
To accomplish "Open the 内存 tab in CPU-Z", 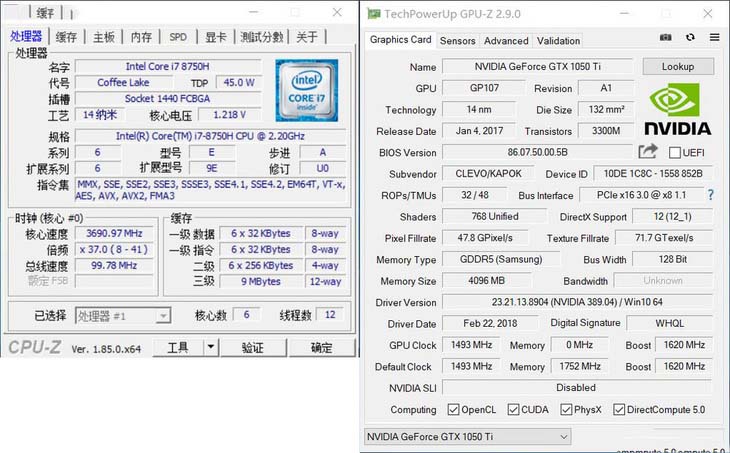I will (141, 37).
